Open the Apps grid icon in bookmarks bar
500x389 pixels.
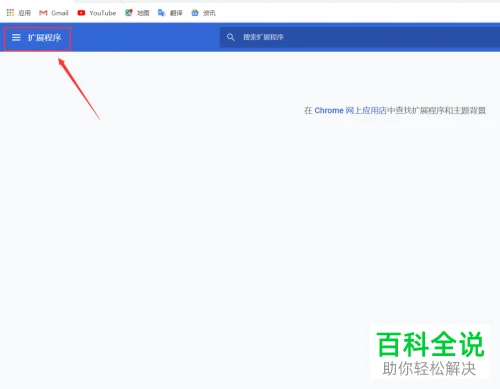[10, 13]
